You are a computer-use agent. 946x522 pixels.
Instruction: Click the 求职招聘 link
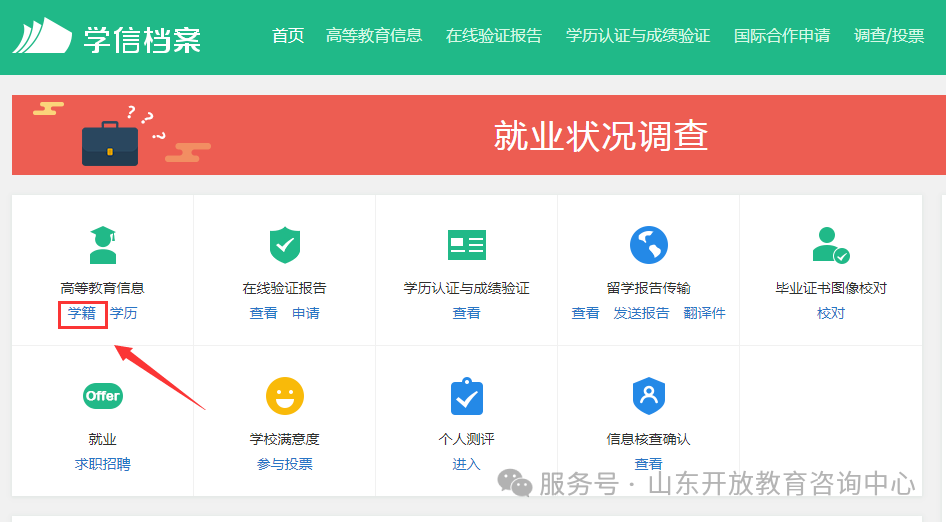[103, 464]
